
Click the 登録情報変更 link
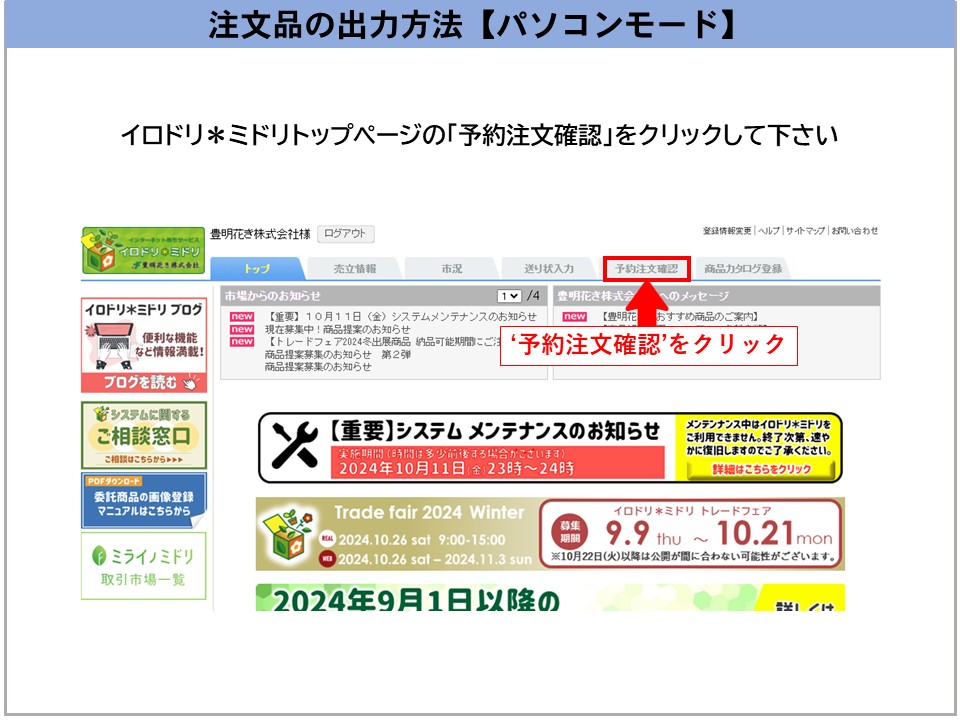pos(727,231)
